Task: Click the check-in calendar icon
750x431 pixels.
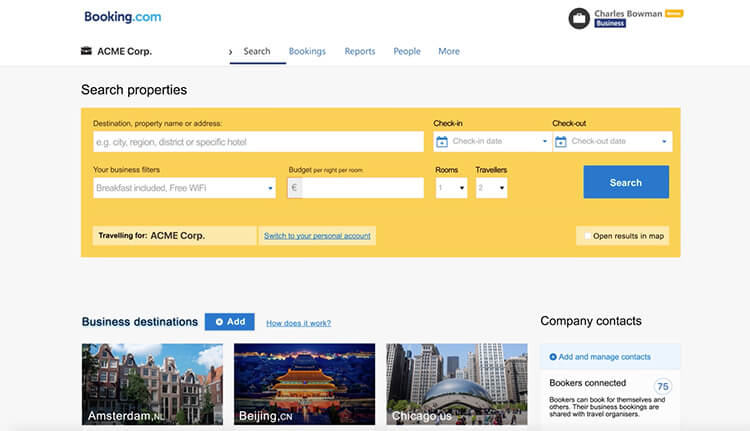Action: point(442,142)
